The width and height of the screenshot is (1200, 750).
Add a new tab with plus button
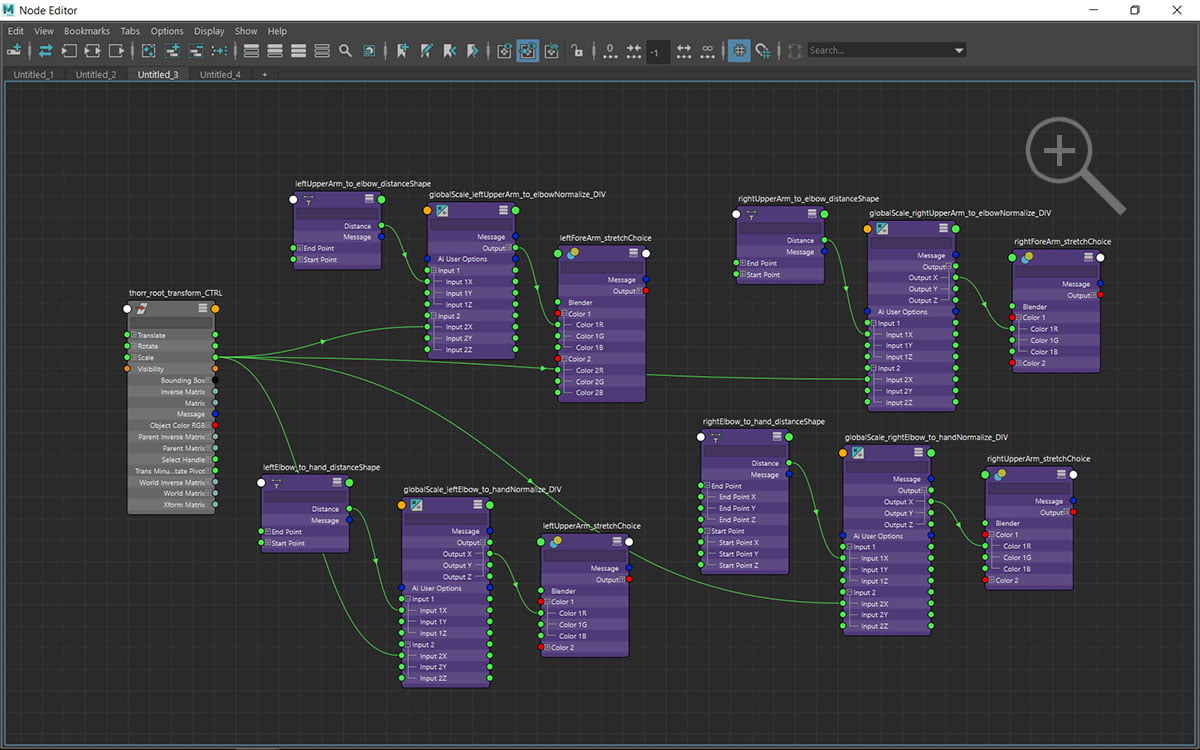pyautogui.click(x=264, y=75)
